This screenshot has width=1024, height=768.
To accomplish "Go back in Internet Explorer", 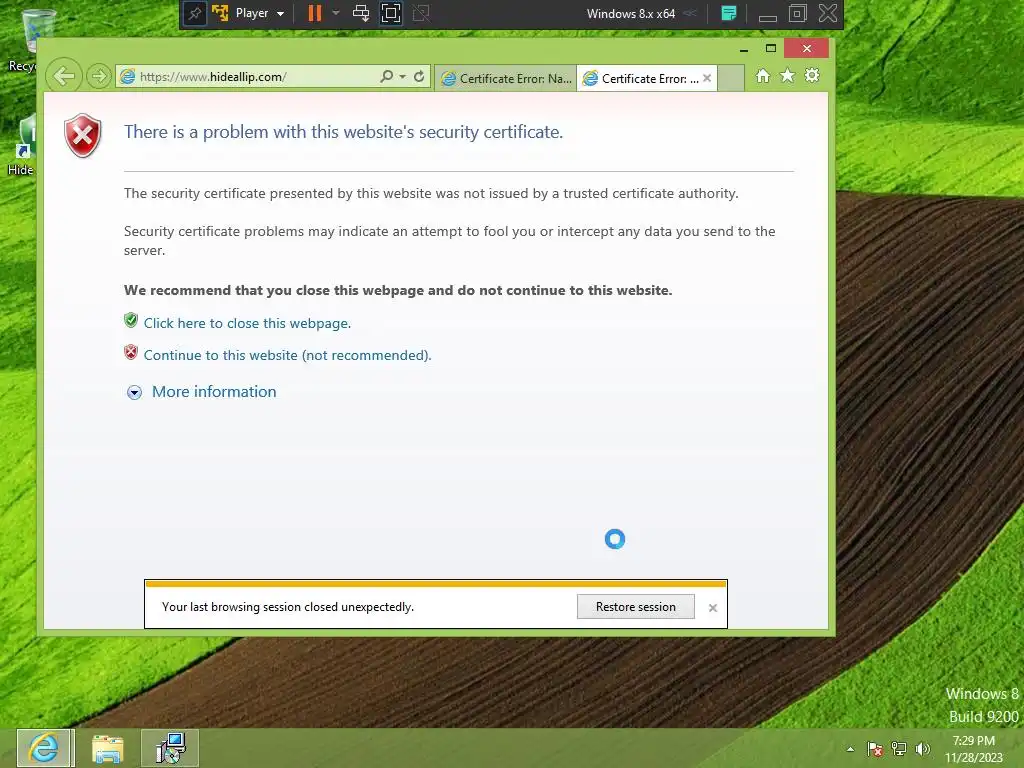I will 64,76.
